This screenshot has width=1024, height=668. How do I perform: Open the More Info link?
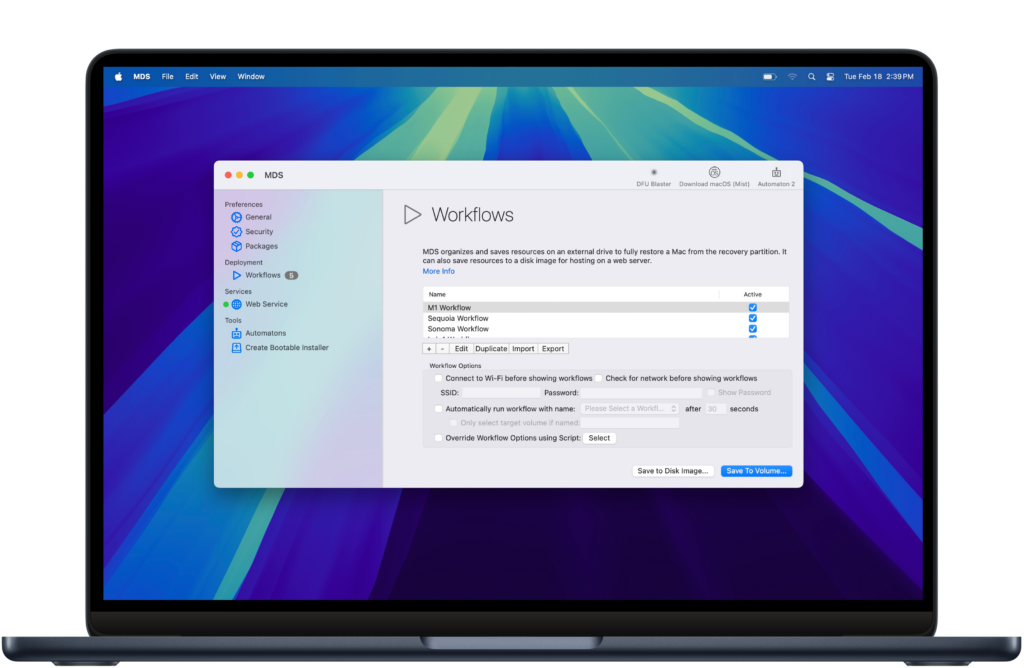pyautogui.click(x=438, y=271)
